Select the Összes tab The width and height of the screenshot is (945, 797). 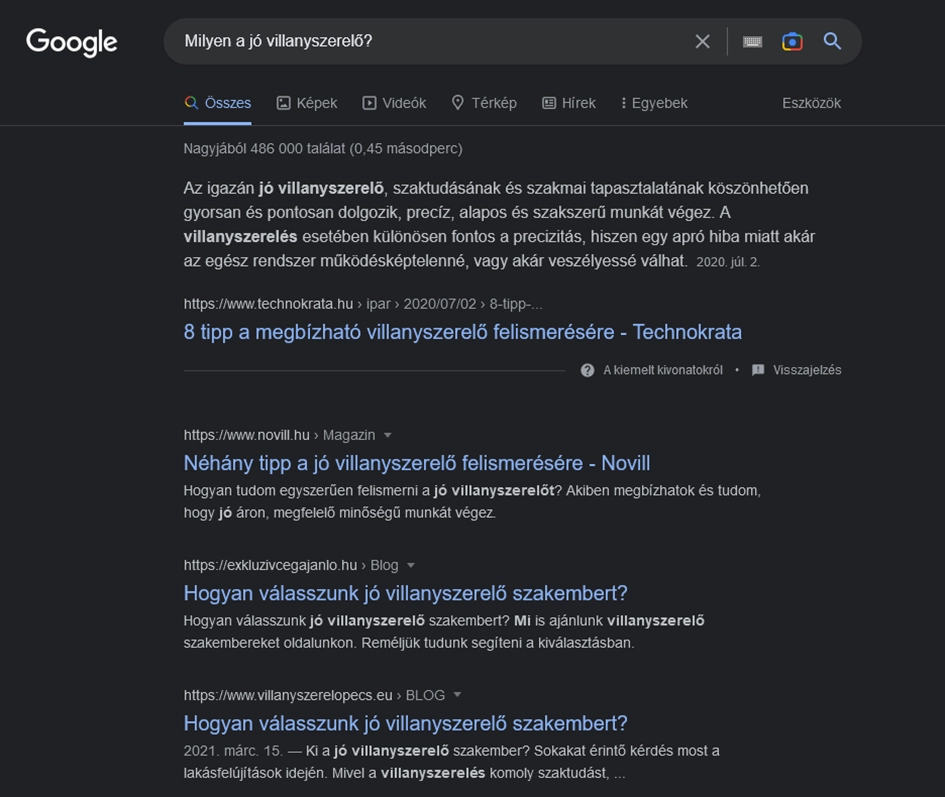click(218, 103)
